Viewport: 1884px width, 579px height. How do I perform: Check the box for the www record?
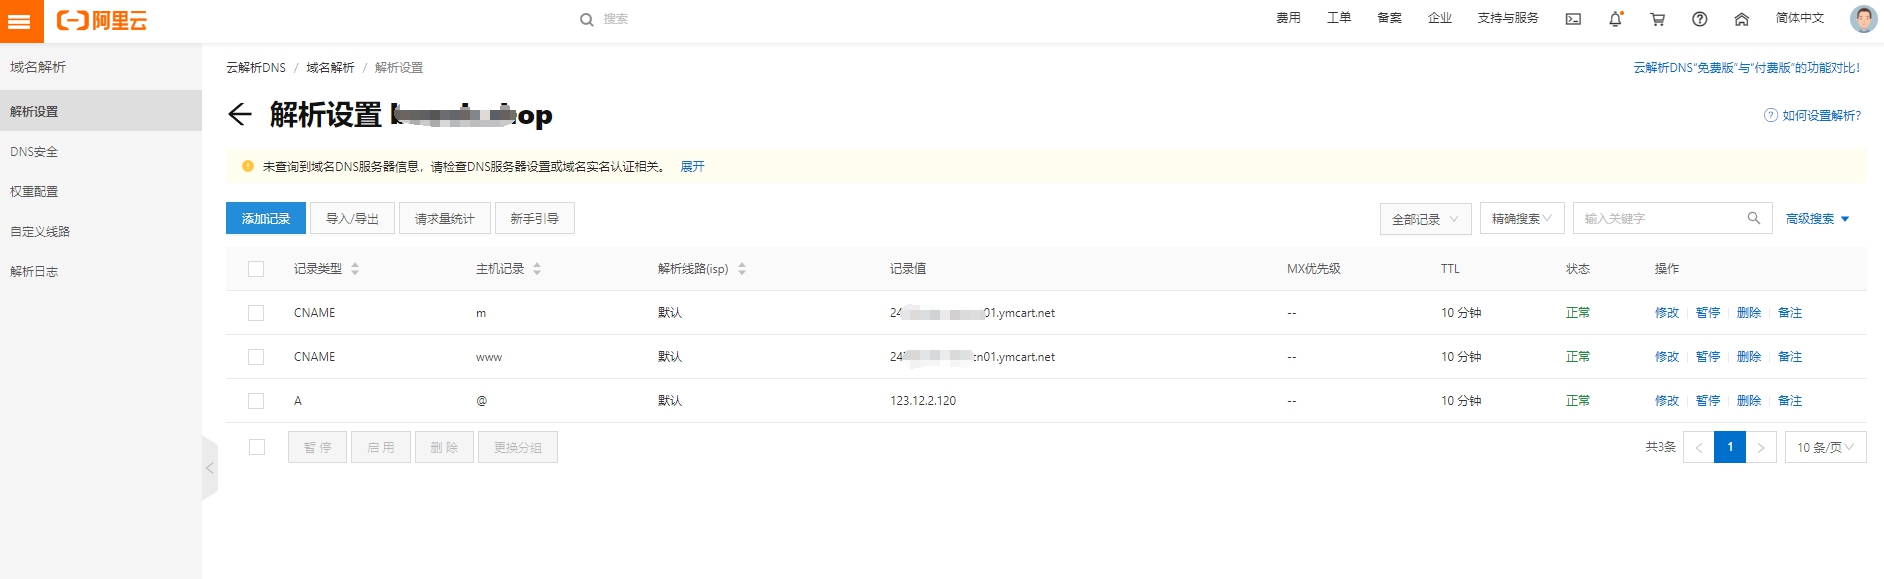[x=256, y=357]
